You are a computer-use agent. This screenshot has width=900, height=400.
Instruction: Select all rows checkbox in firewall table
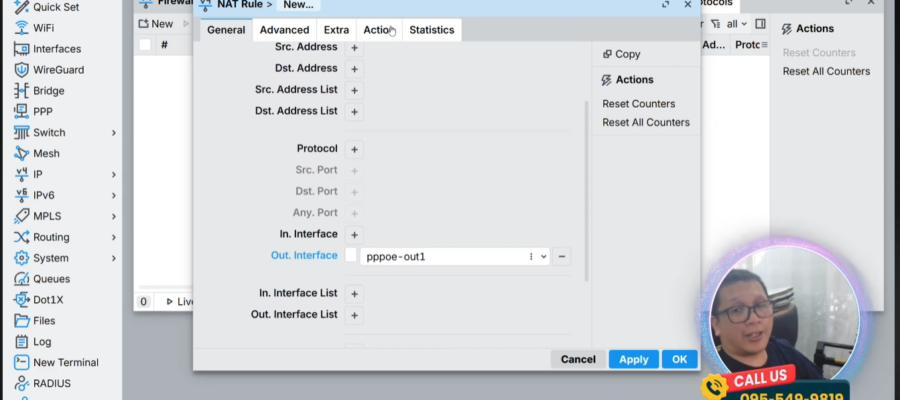coord(145,45)
